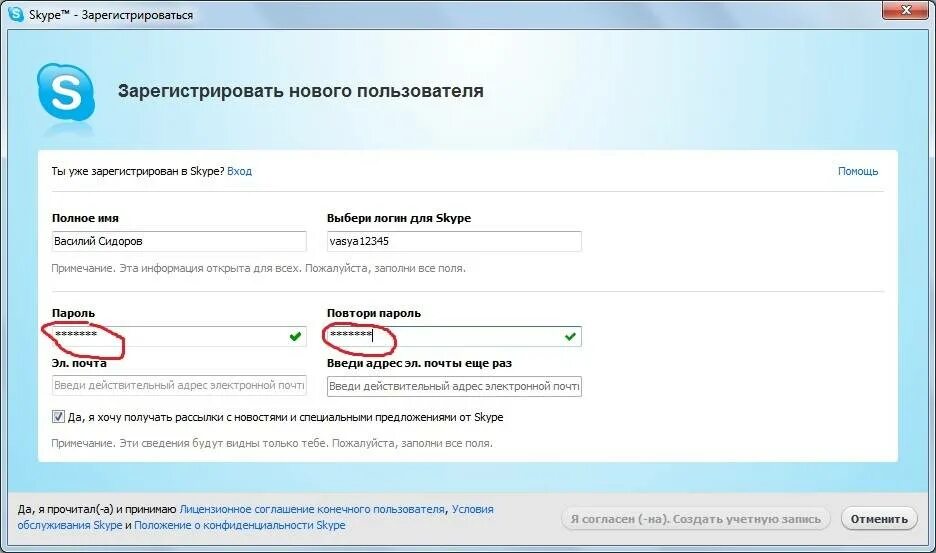
Task: Focus the Повтори пароль field
Action: pos(454,336)
